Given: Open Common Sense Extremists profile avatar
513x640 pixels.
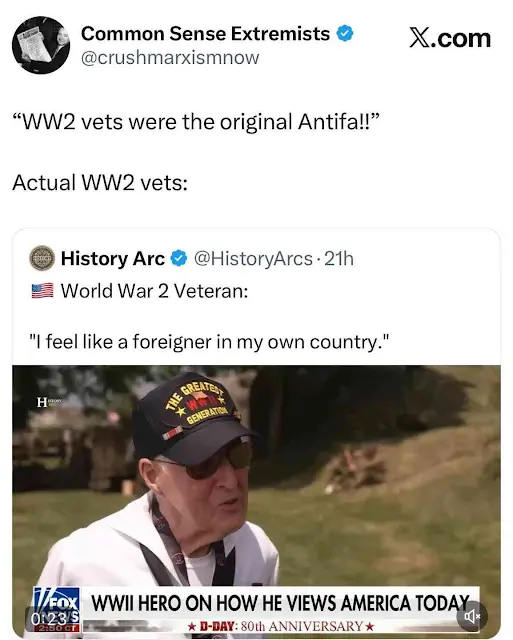Looking at the screenshot, I should click(x=41, y=45).
